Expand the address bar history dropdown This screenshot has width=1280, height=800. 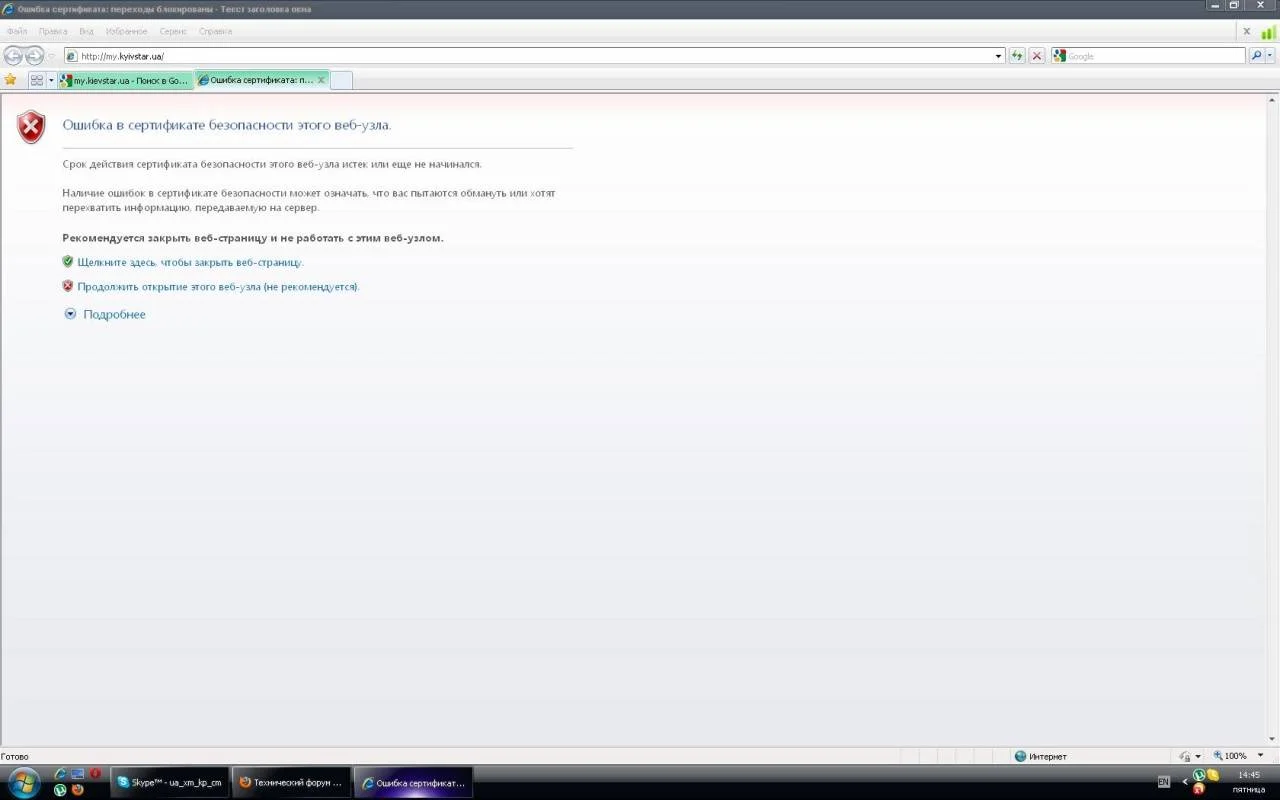(998, 56)
